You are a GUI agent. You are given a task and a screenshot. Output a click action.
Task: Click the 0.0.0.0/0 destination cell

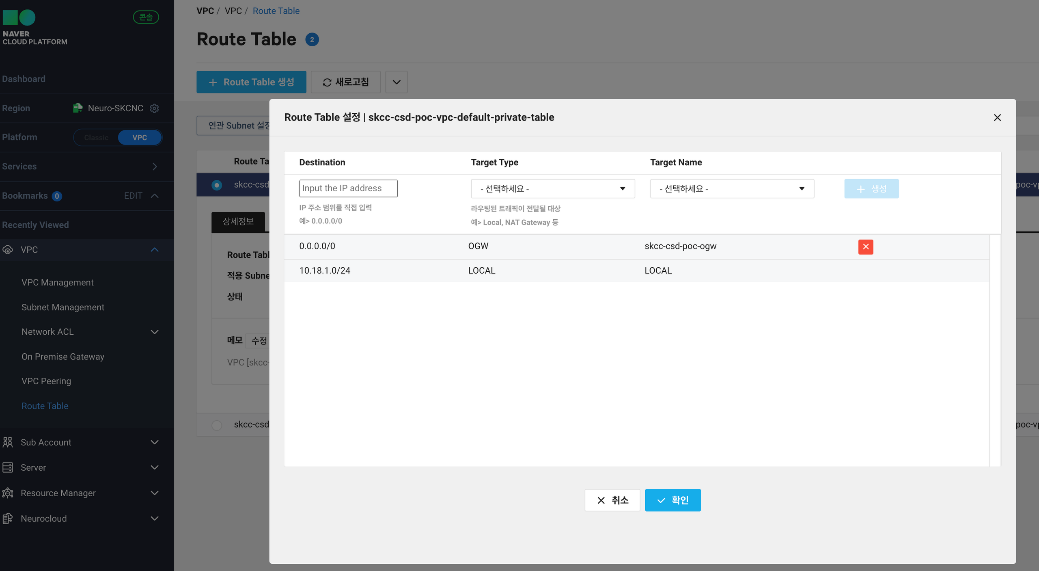click(317, 246)
